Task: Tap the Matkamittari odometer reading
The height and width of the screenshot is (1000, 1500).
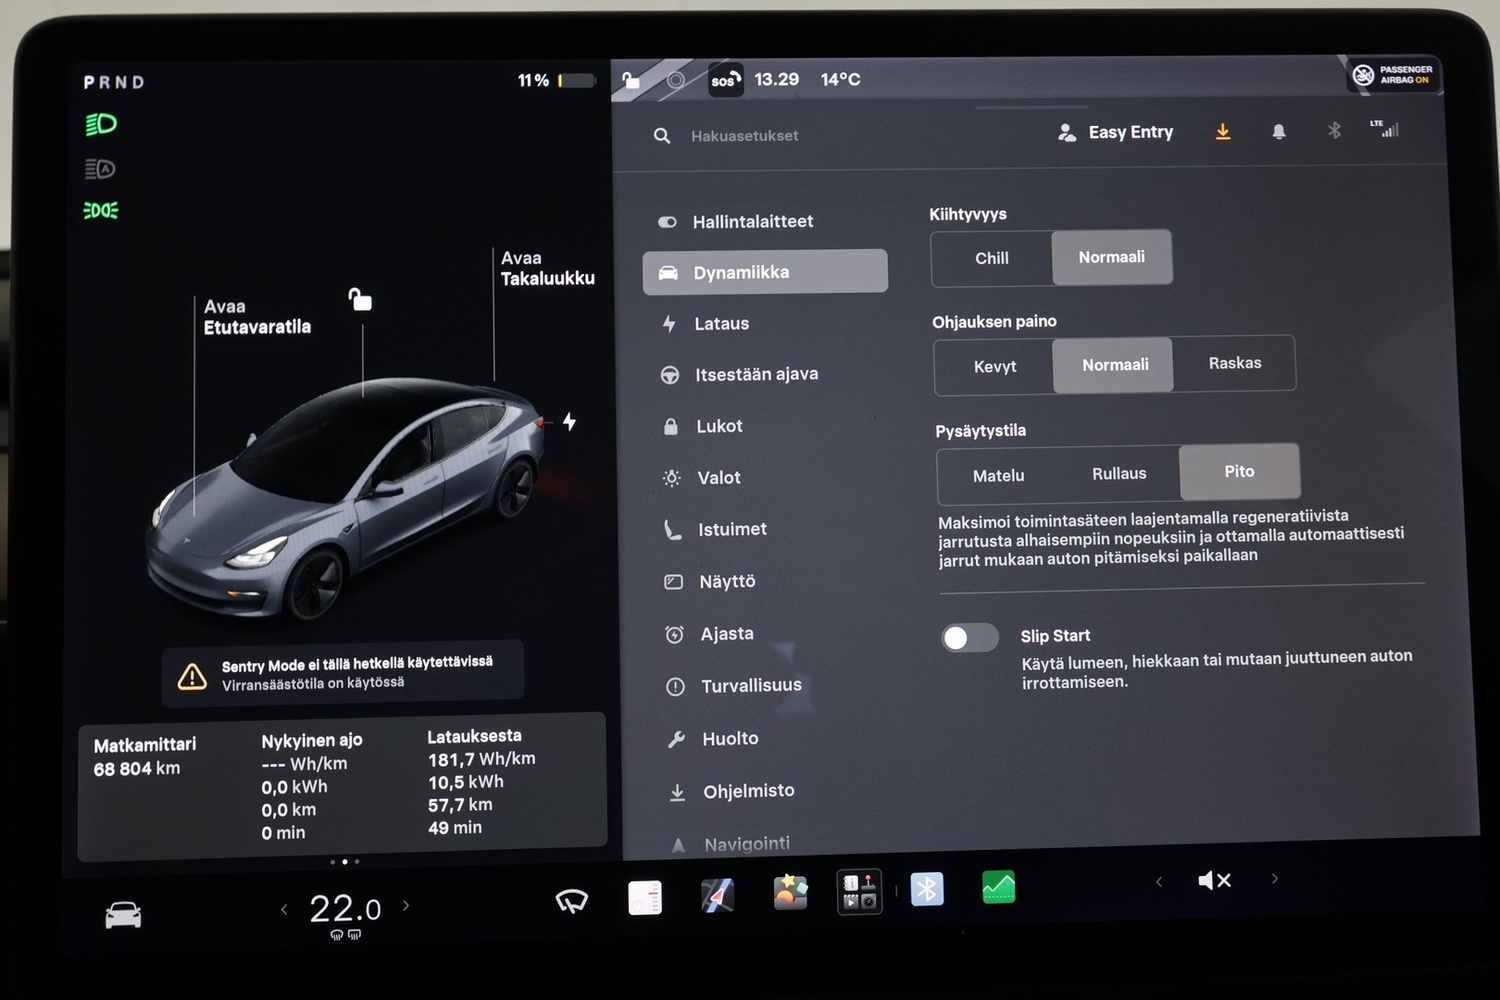Action: (x=144, y=757)
